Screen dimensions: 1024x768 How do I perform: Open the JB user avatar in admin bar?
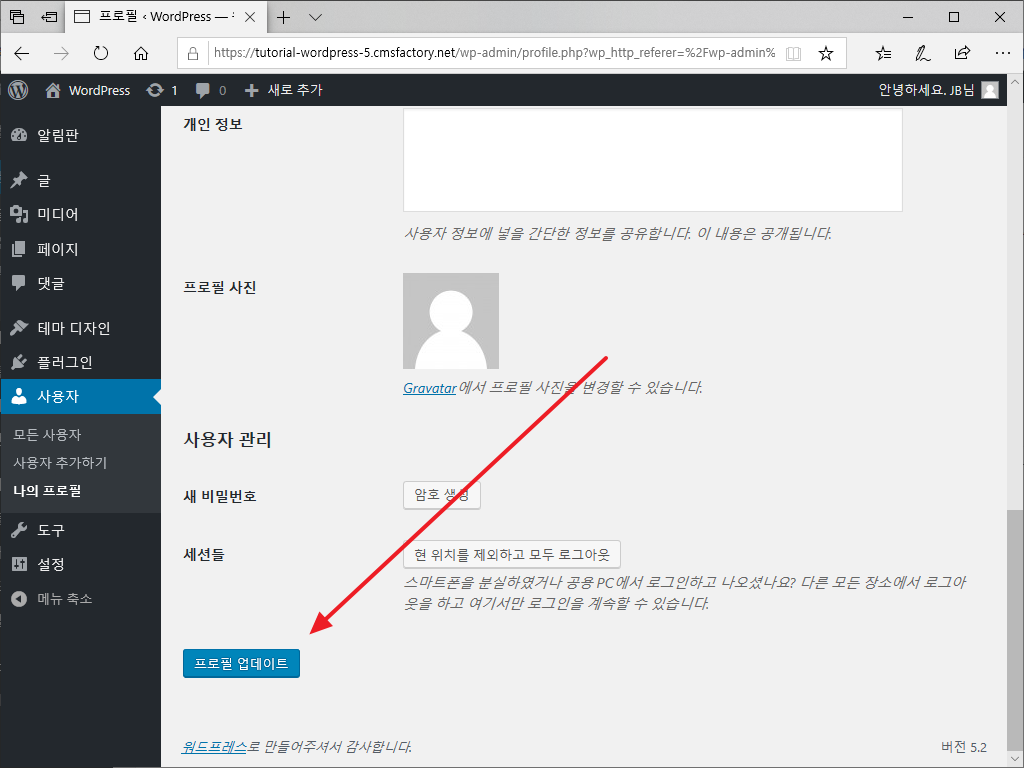click(990, 90)
